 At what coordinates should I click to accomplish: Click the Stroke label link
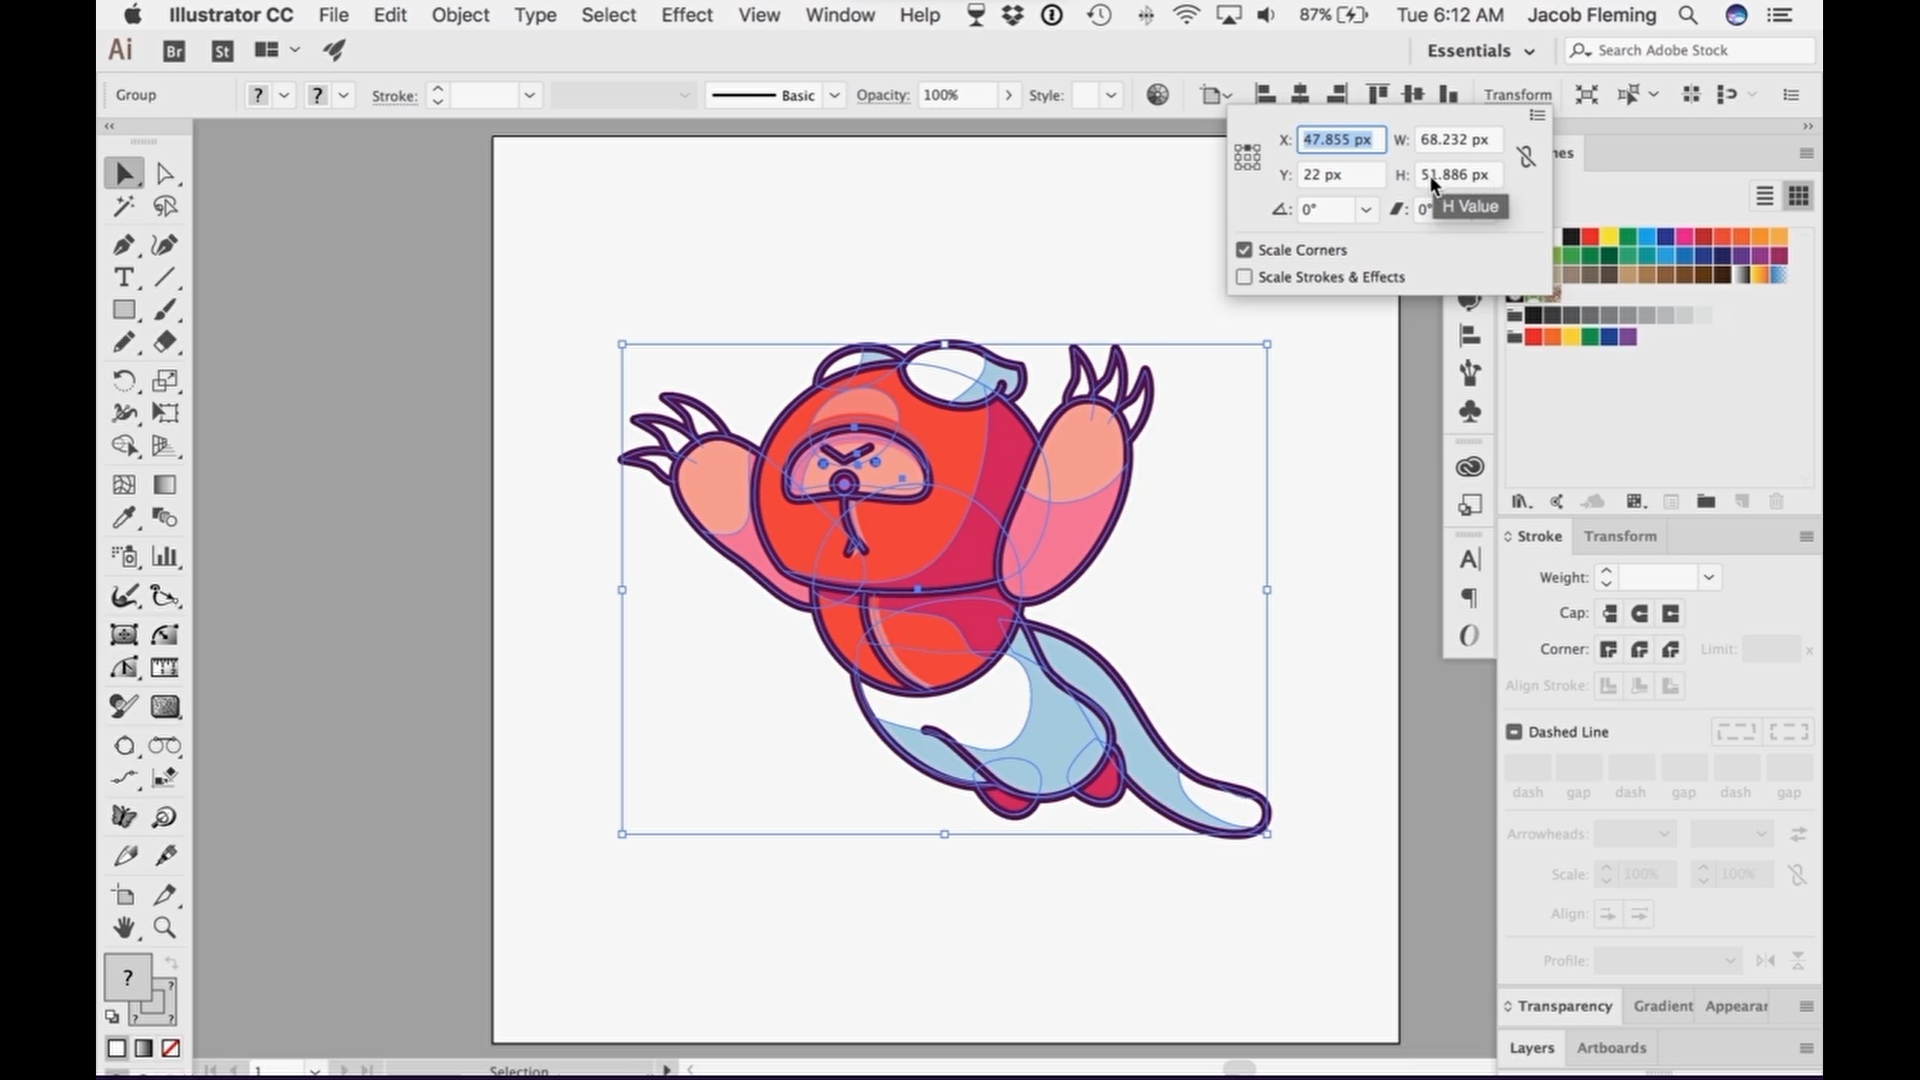pyautogui.click(x=394, y=96)
